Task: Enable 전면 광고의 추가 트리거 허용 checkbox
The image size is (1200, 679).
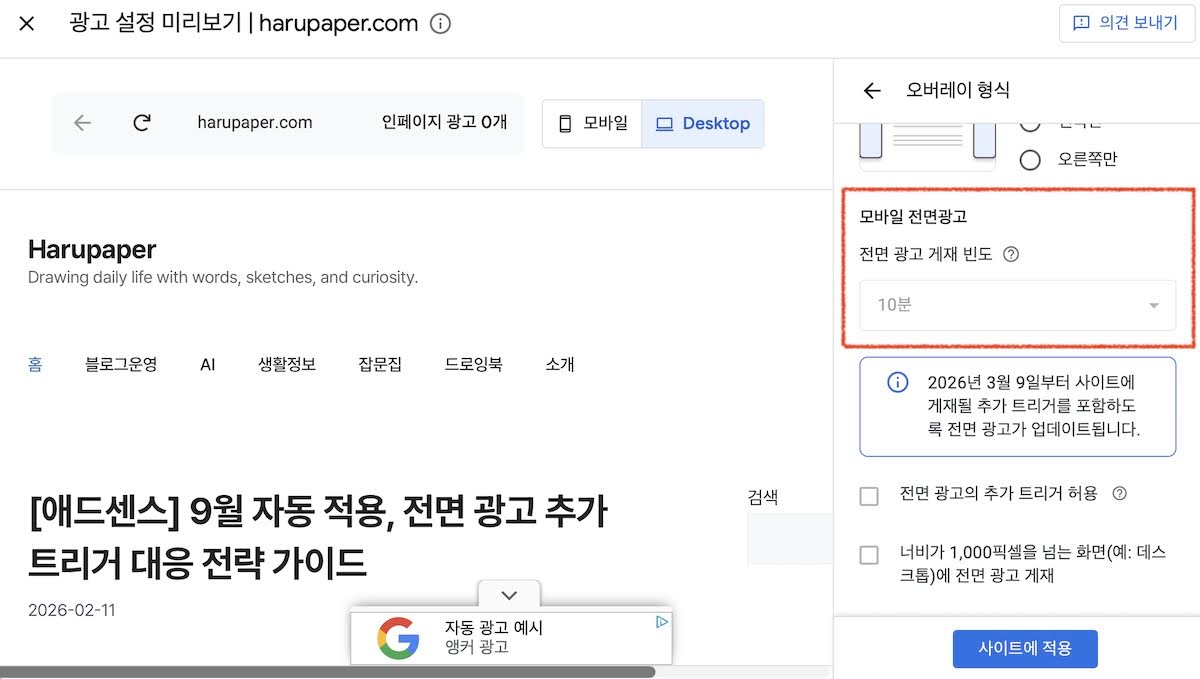Action: coord(868,493)
